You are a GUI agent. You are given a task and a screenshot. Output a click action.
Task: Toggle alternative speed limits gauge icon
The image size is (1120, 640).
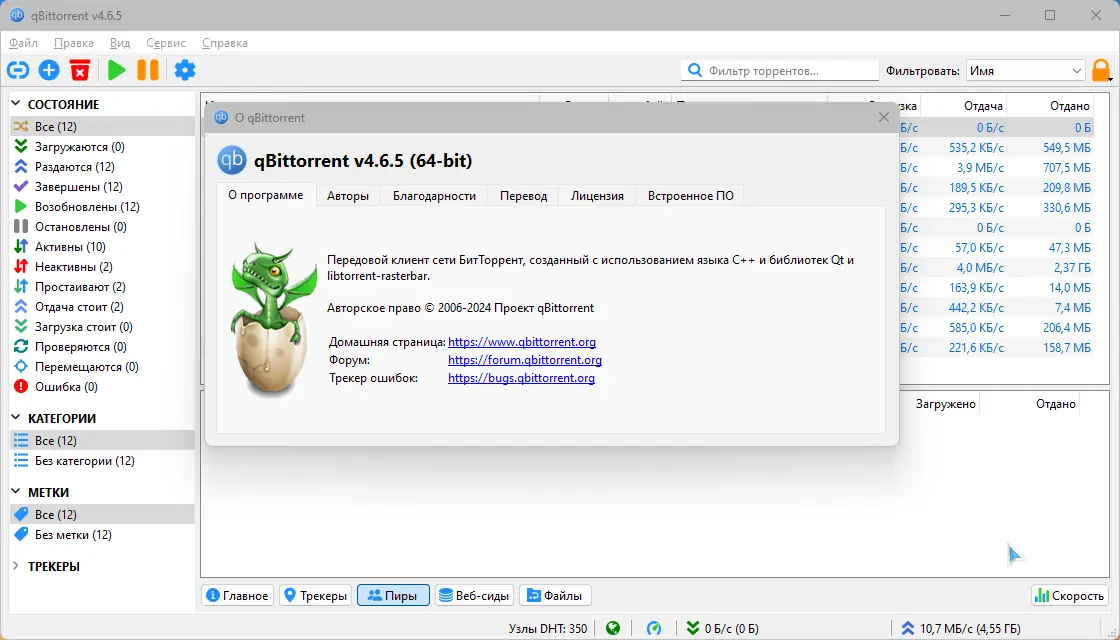654,629
